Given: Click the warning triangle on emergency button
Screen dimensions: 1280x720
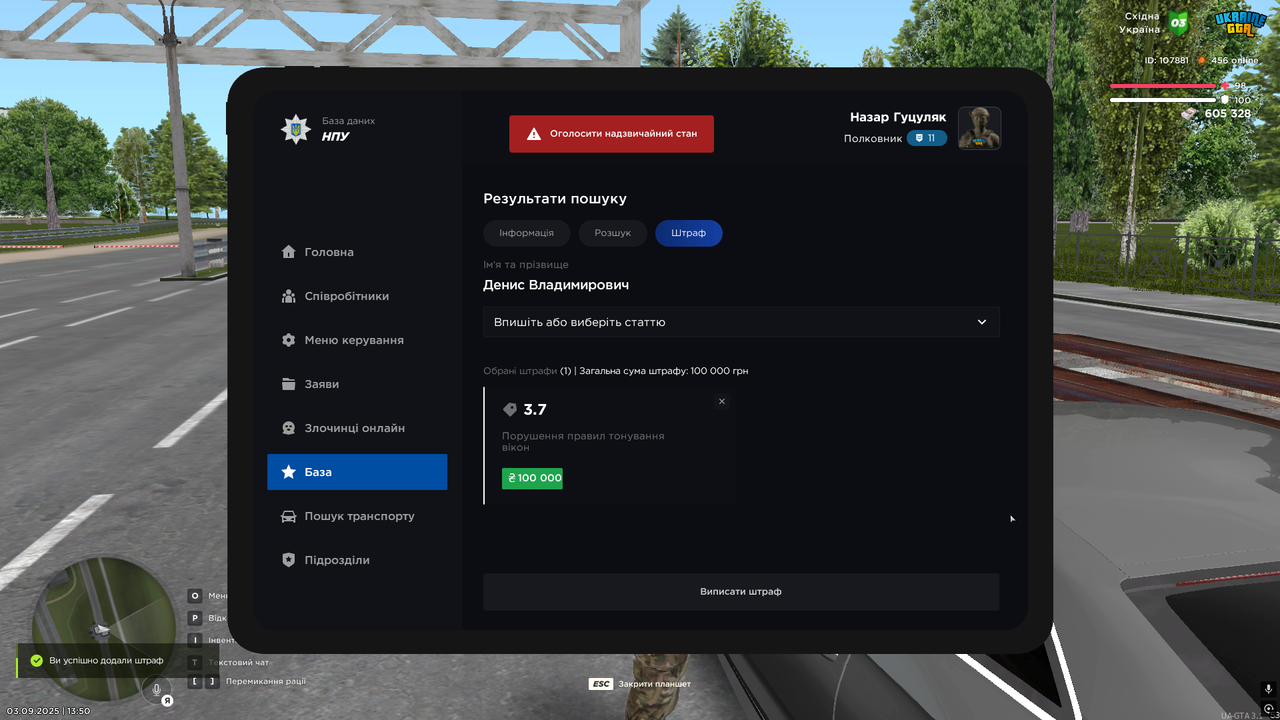Looking at the screenshot, I should (x=534, y=133).
